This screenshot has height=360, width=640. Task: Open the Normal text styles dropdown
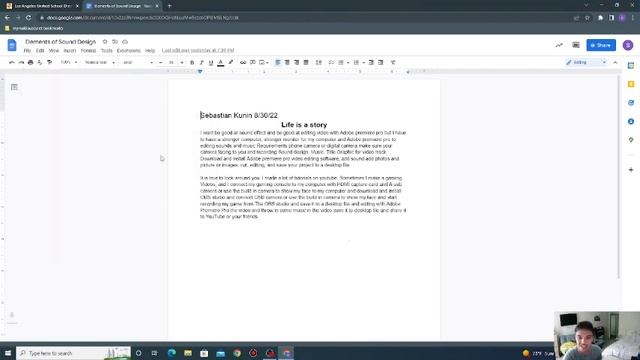coord(100,62)
